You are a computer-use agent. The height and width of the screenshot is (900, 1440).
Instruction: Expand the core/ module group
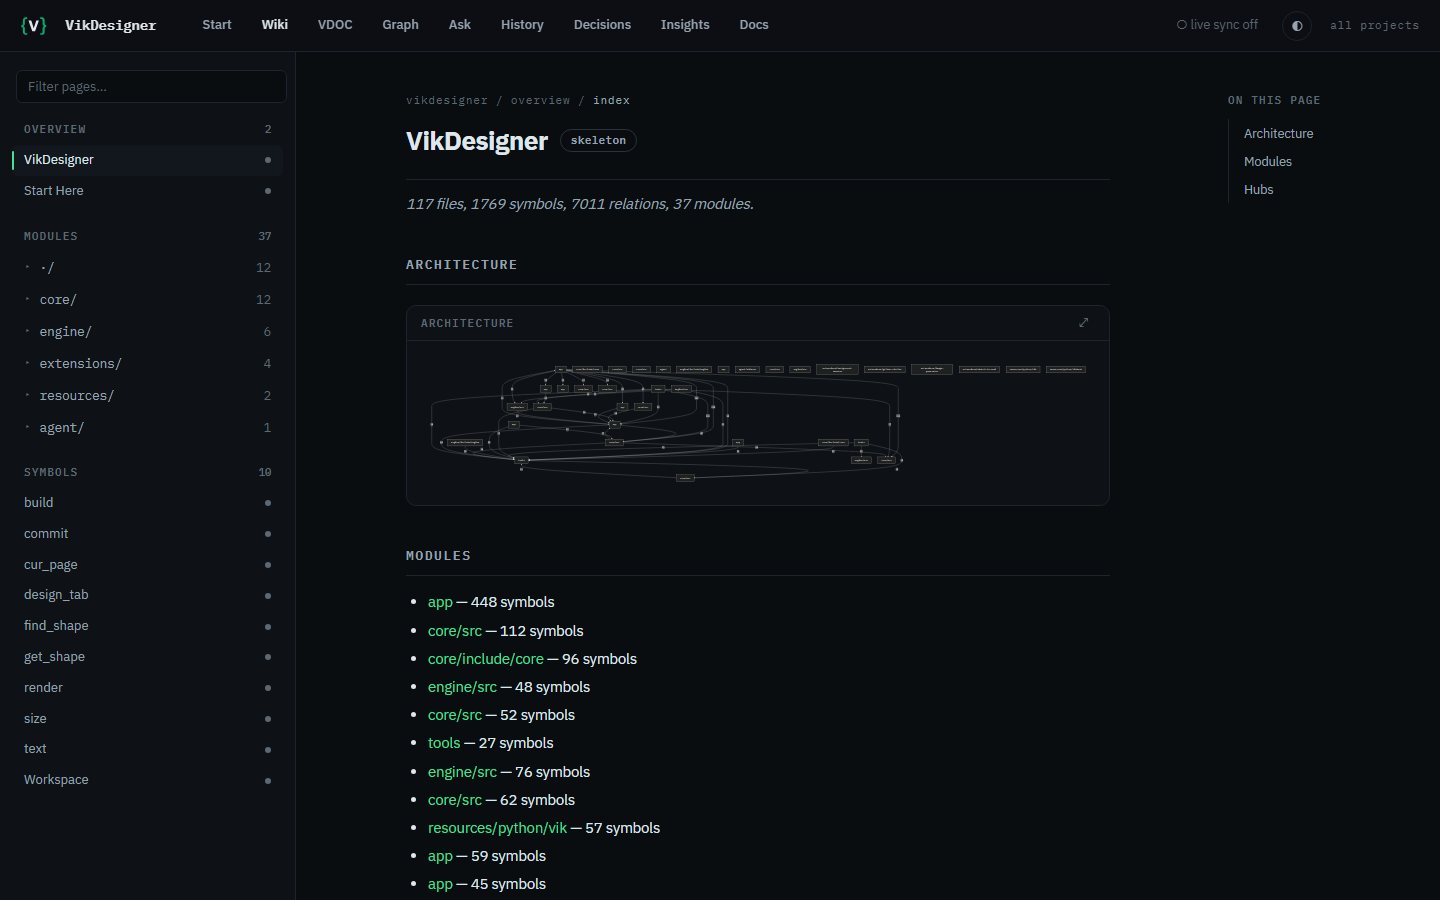[x=147, y=299]
